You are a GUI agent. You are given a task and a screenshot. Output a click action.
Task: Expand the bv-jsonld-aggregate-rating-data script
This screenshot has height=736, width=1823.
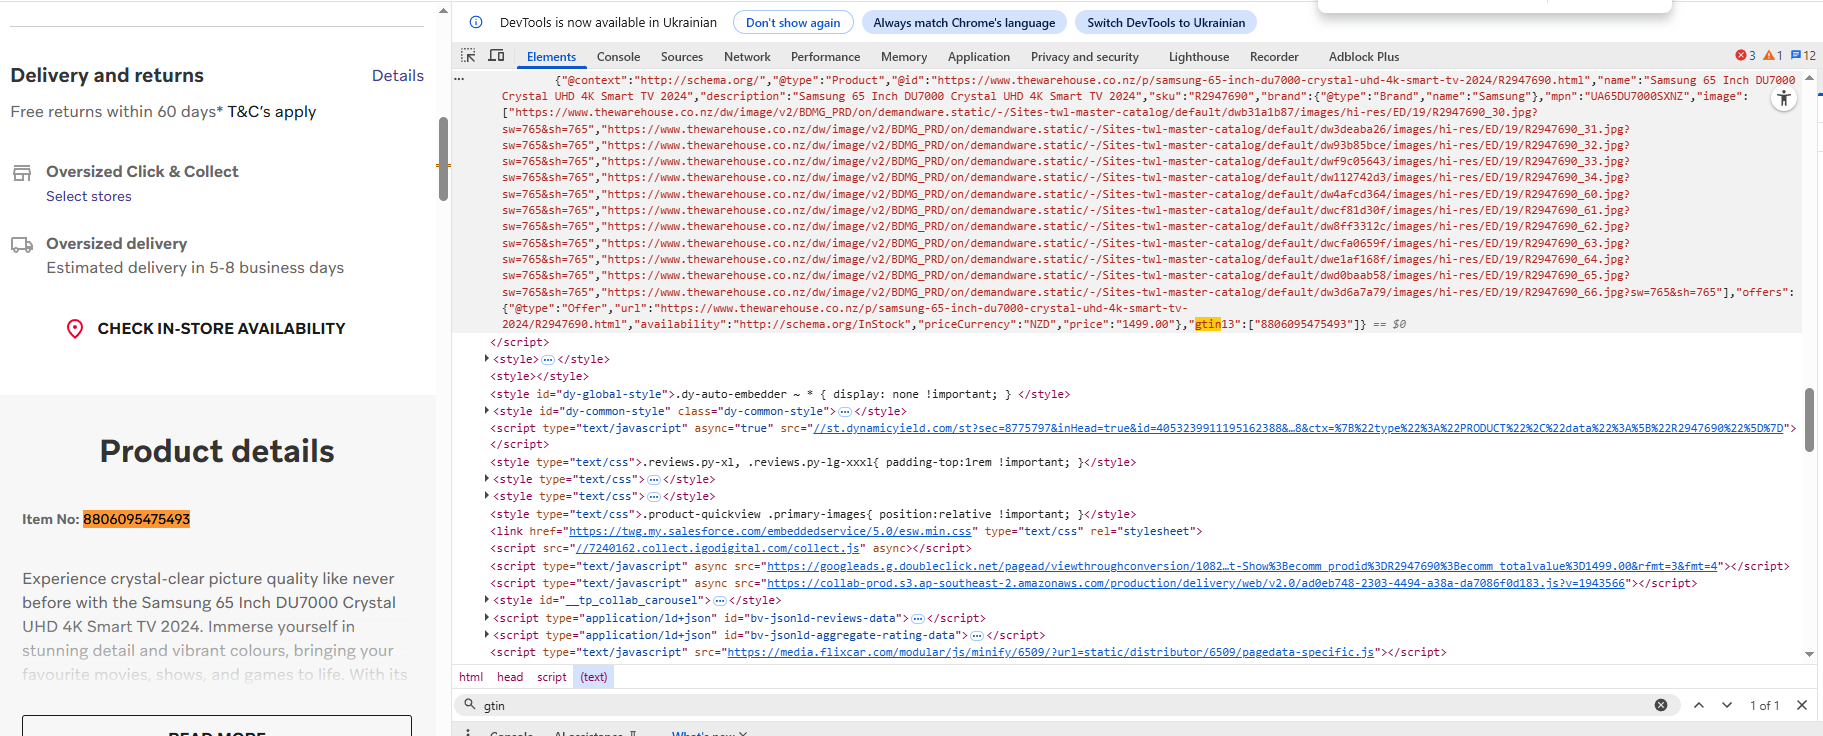487,635
